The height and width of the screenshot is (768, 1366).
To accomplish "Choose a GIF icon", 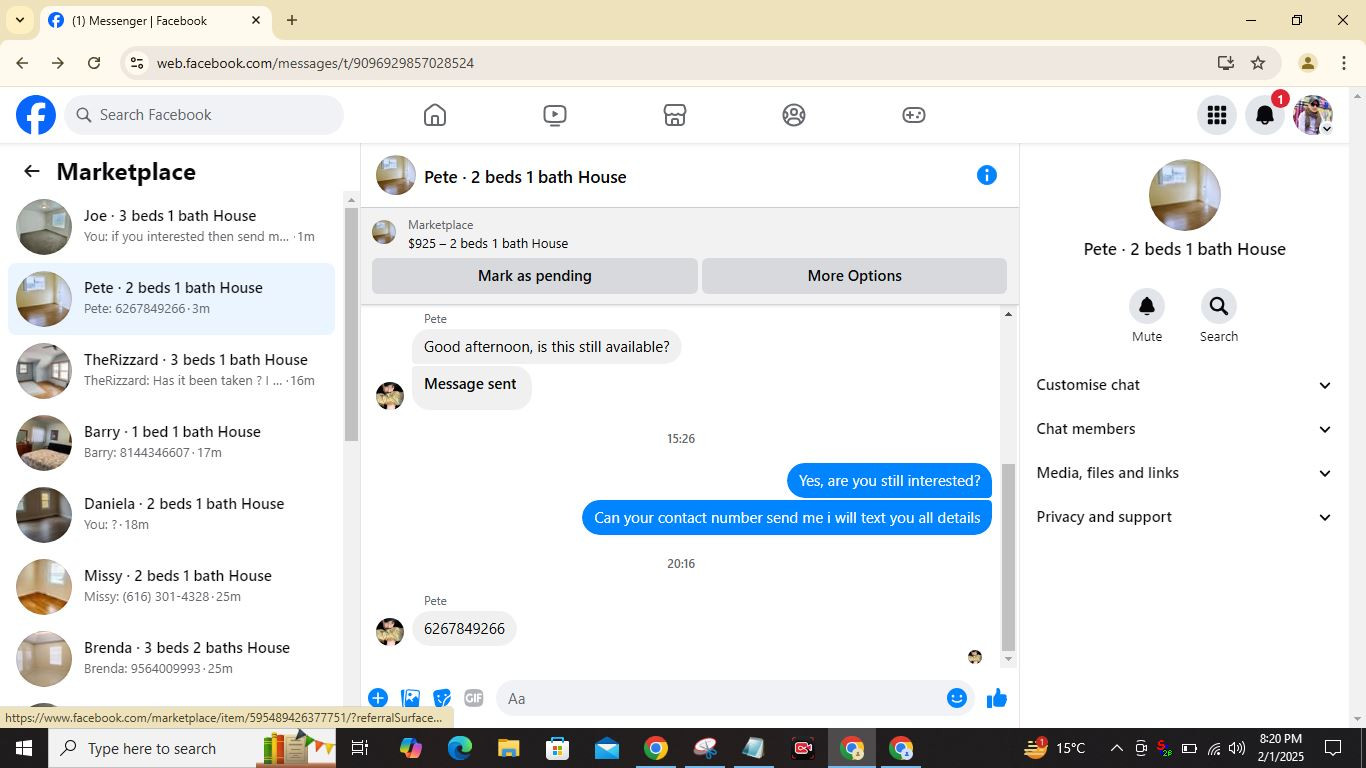I will point(474,698).
